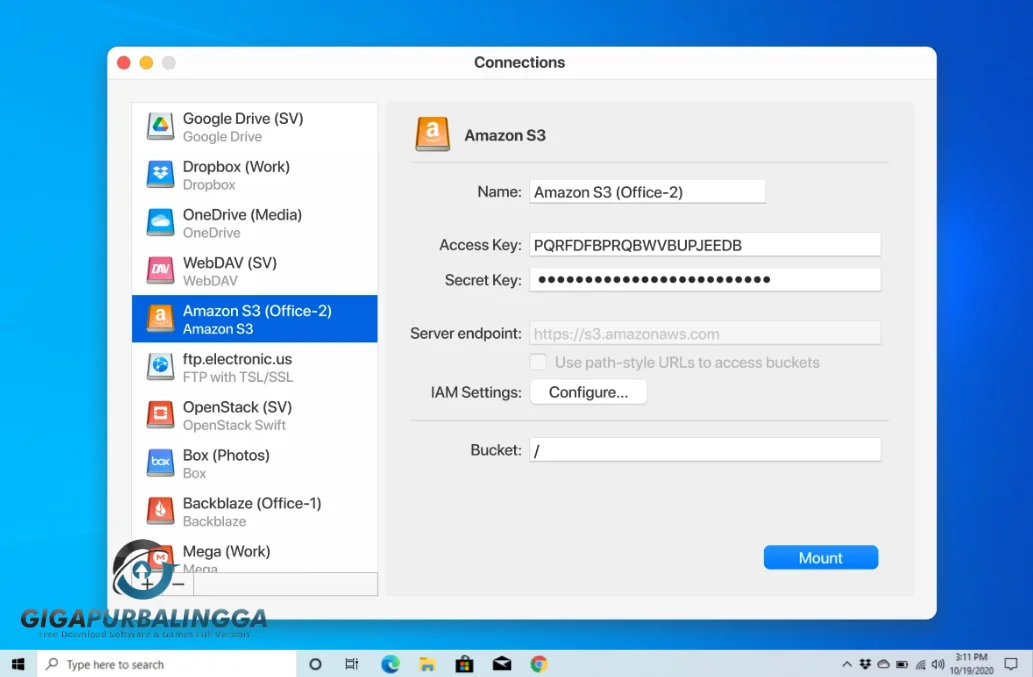Focus the Access Key field
Image resolution: width=1033 pixels, height=677 pixels.
click(704, 245)
